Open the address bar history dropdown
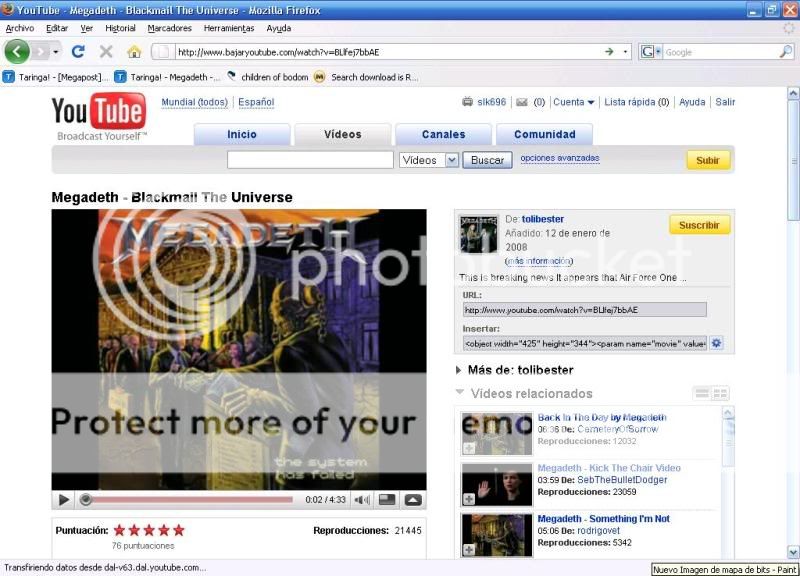This screenshot has height=576, width=800. point(625,52)
